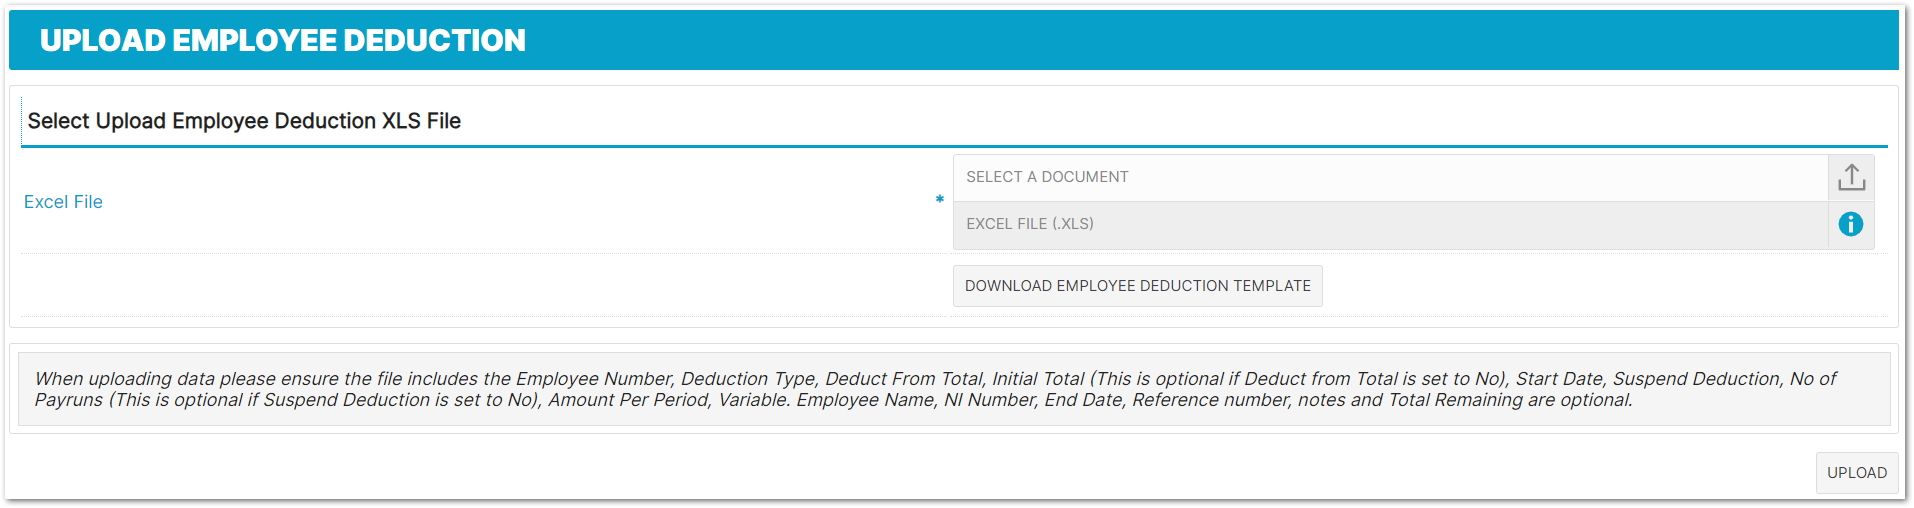The width and height of the screenshot is (1914, 508).
Task: Click Amount Per Period text in the note
Action: click(628, 400)
